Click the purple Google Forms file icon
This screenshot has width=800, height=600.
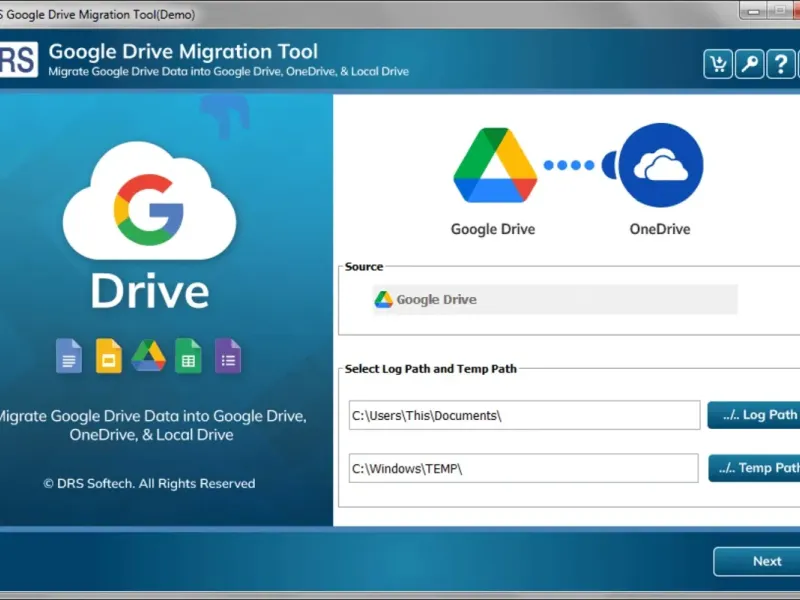click(x=228, y=356)
